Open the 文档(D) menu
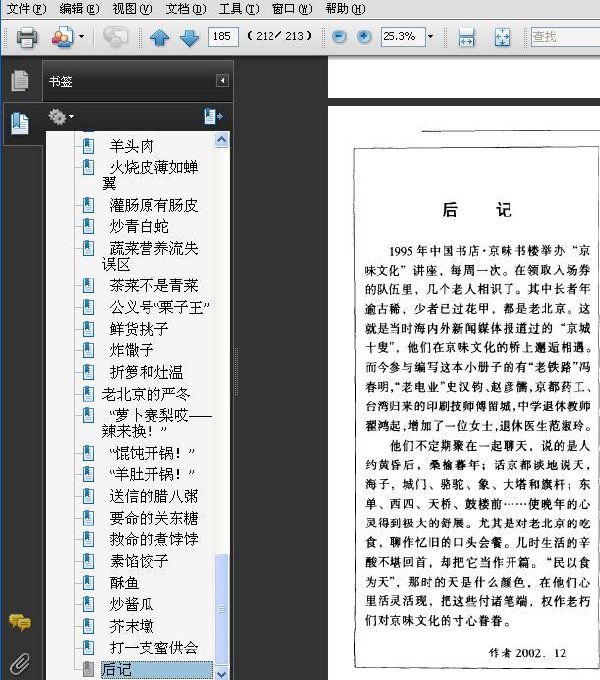 click(186, 8)
